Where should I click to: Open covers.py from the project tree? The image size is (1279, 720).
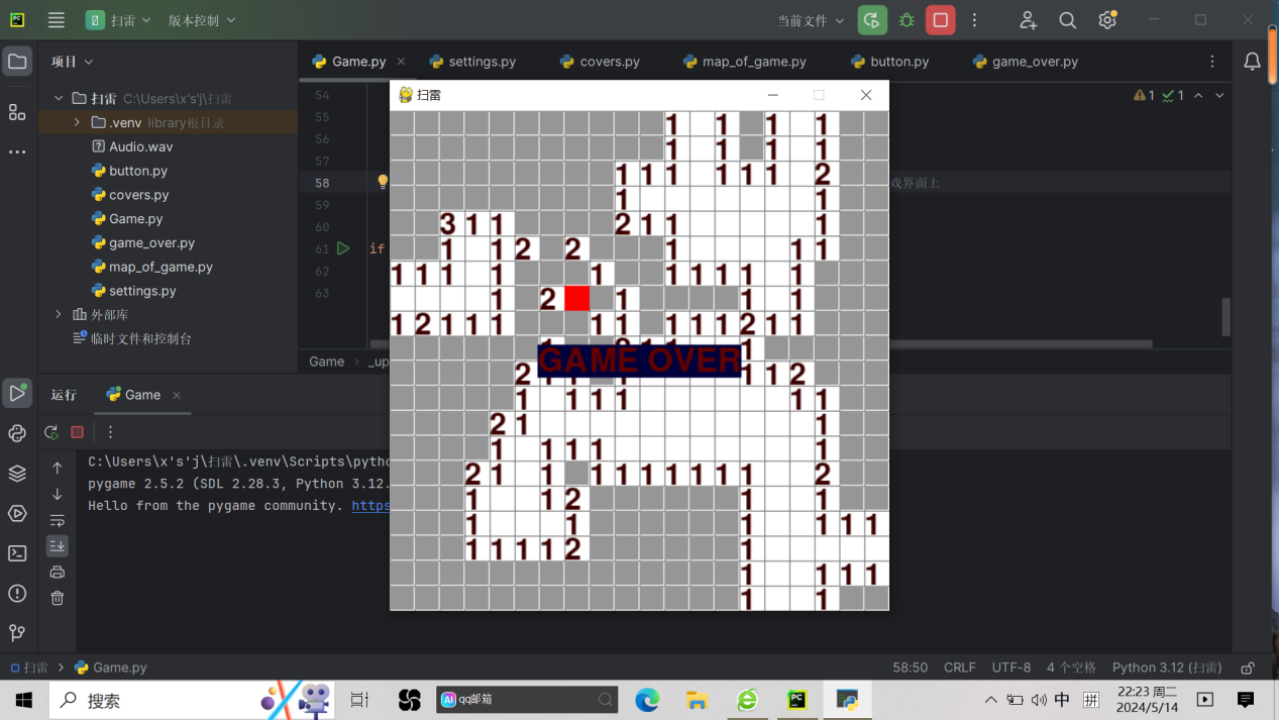point(138,195)
